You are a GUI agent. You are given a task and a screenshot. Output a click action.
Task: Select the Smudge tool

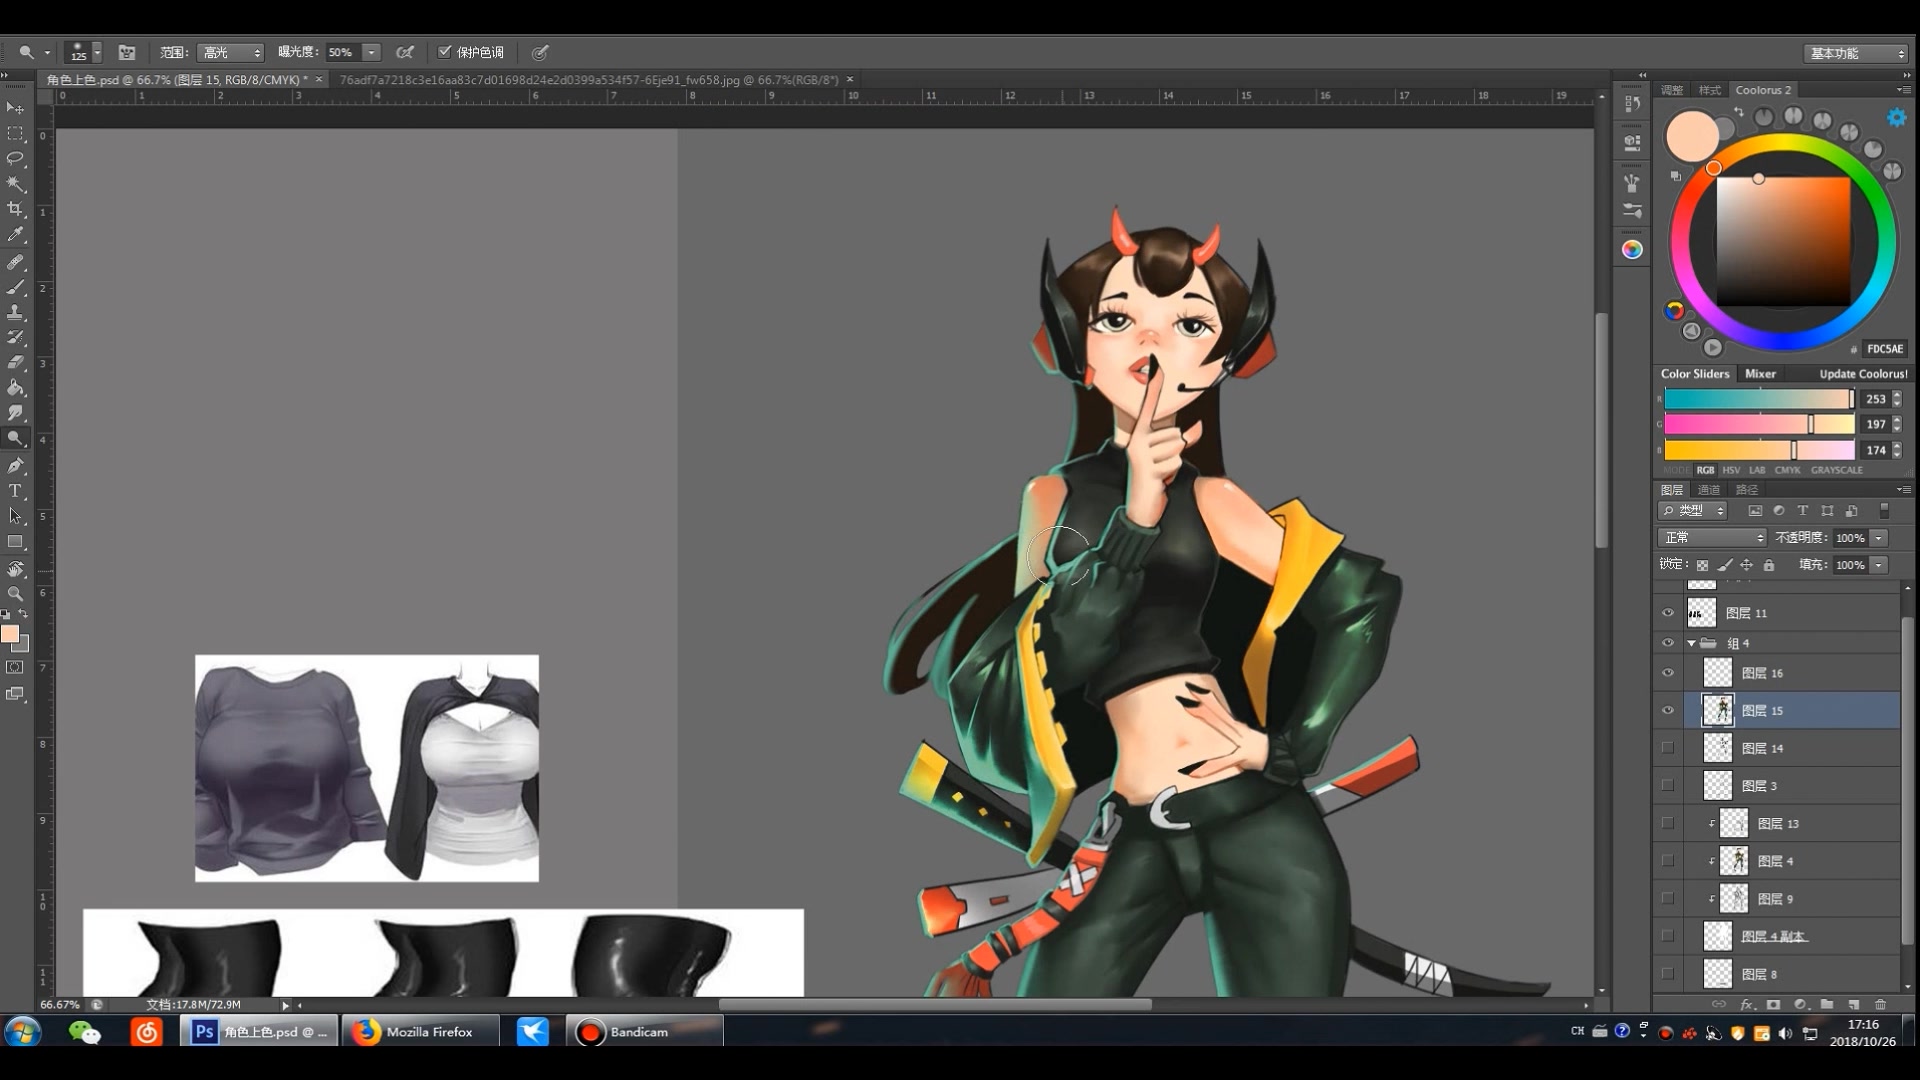[x=15, y=413]
